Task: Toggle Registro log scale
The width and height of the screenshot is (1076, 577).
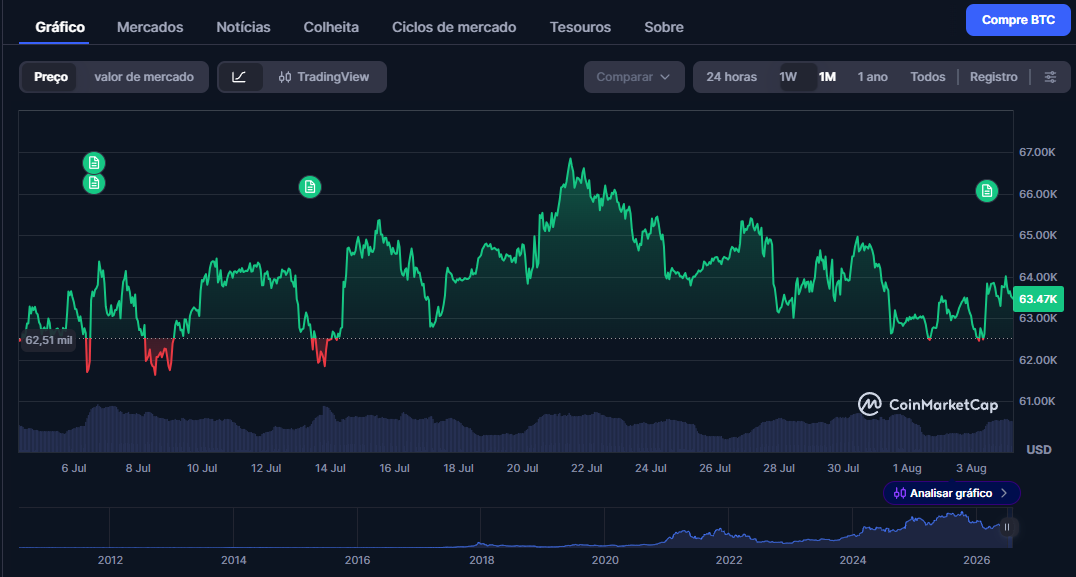Action: pyautogui.click(x=993, y=77)
